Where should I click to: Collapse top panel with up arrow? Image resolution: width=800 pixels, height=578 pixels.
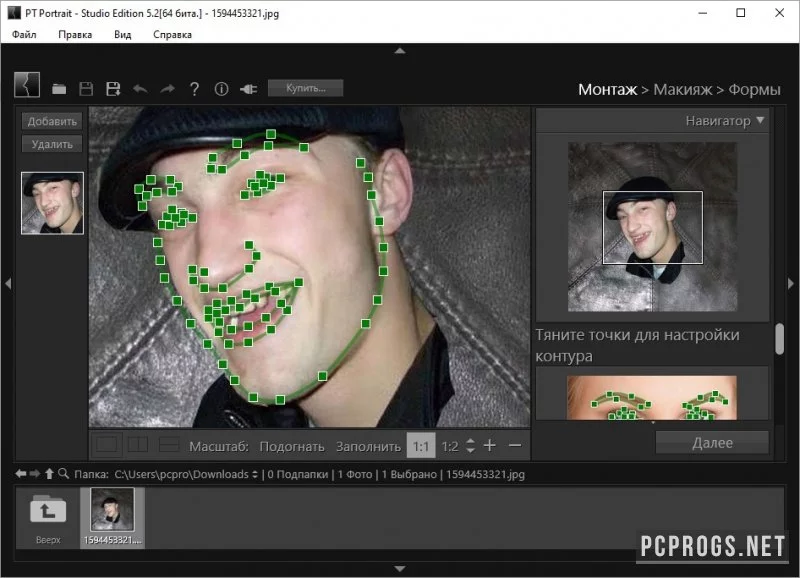[400, 51]
